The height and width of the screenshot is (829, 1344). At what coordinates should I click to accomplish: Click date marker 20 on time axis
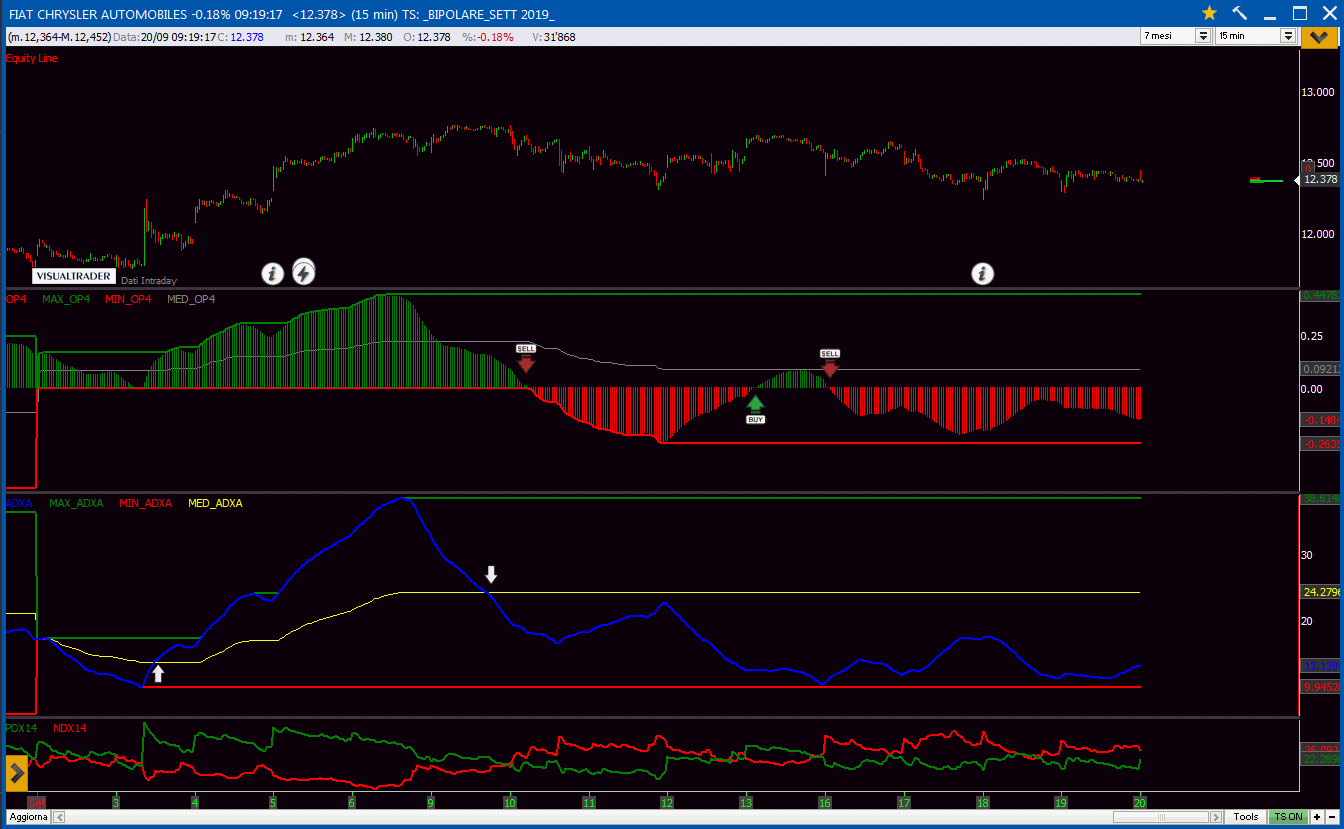1139,802
